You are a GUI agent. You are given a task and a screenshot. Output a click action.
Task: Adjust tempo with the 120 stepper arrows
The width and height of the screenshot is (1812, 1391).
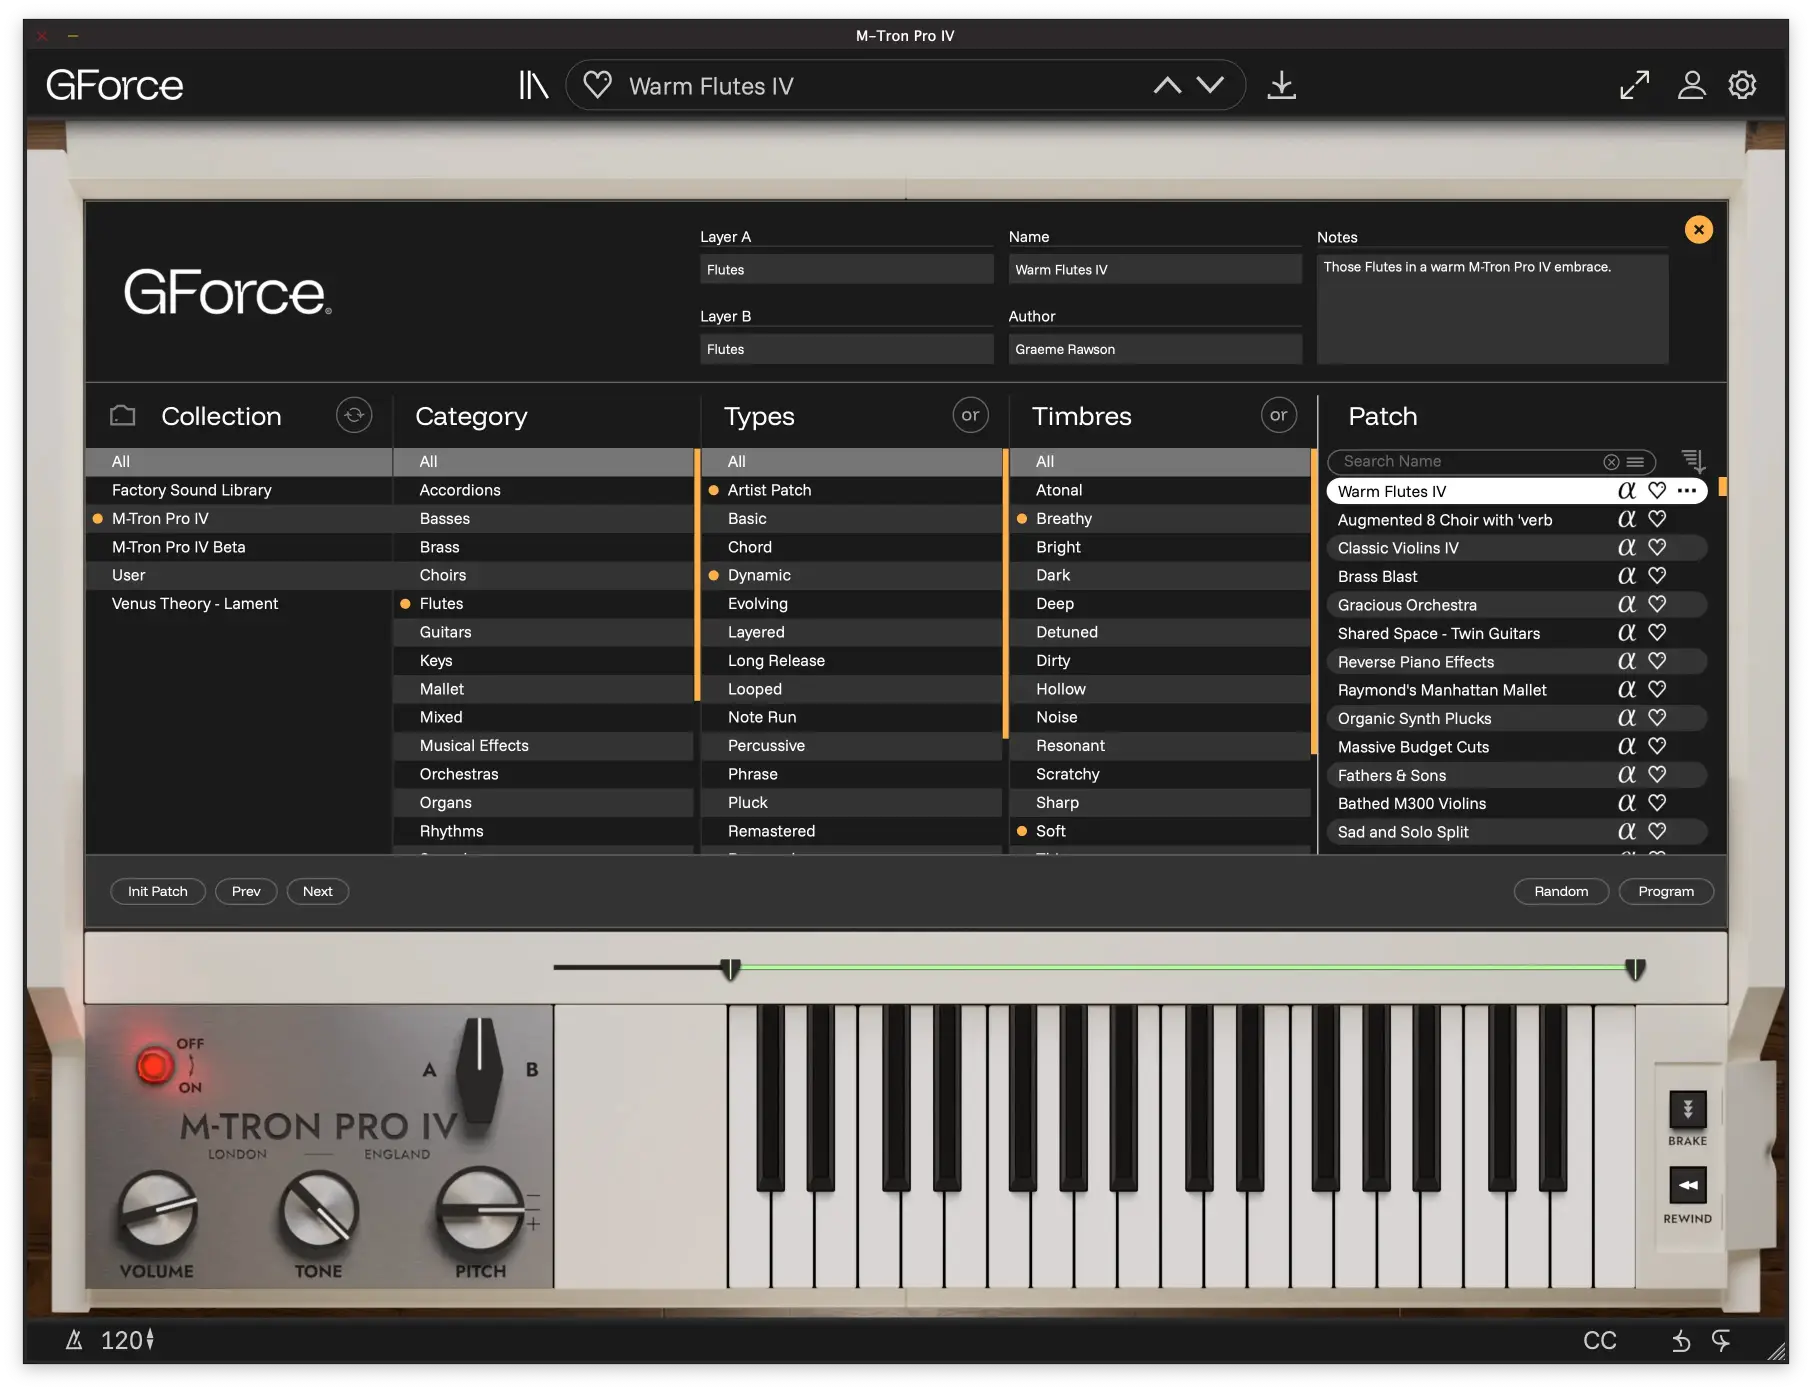[150, 1340]
